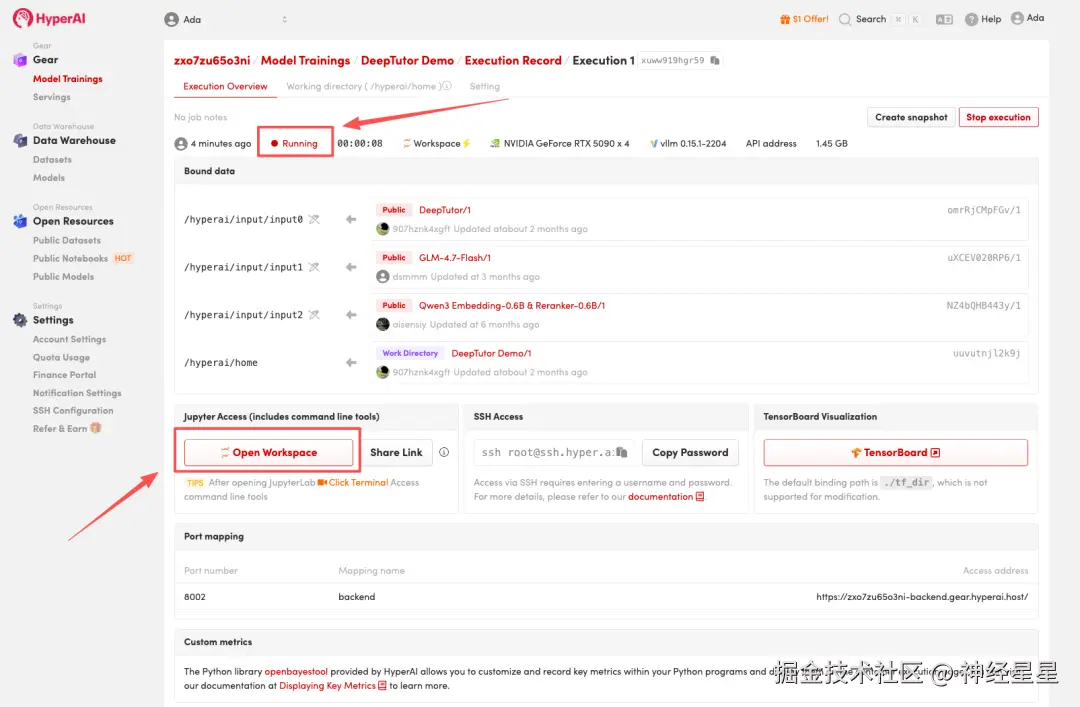Click the $1 Offer gift icon
The height and width of the screenshot is (707, 1080).
pos(785,19)
